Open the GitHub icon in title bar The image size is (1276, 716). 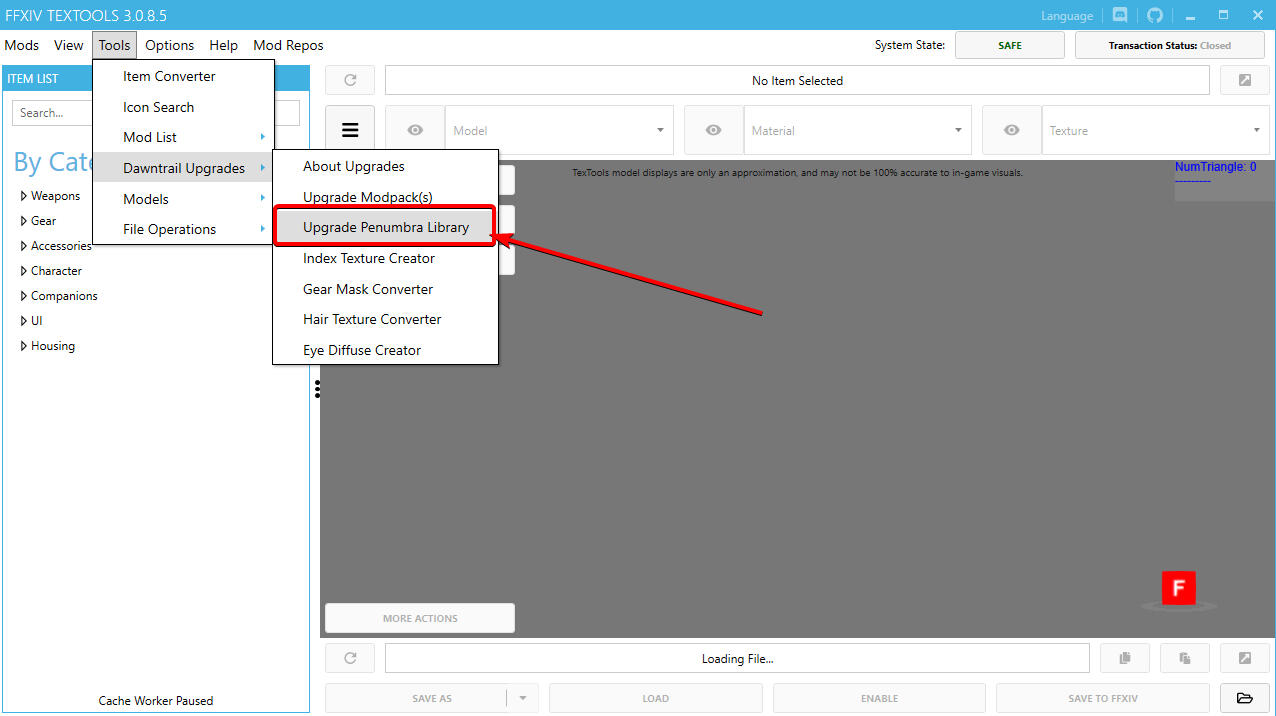click(x=1155, y=15)
